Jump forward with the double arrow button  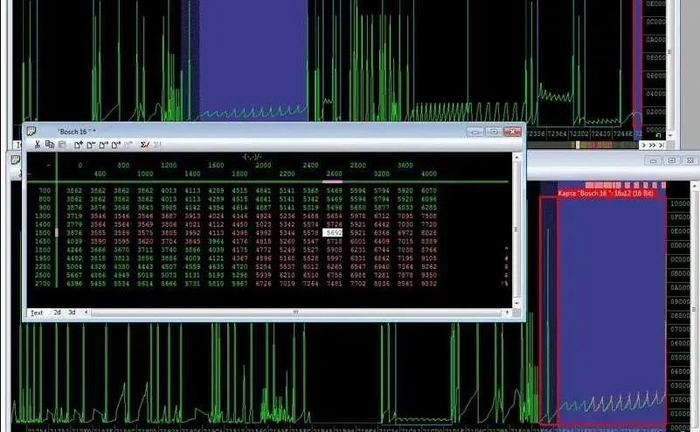coord(652,145)
